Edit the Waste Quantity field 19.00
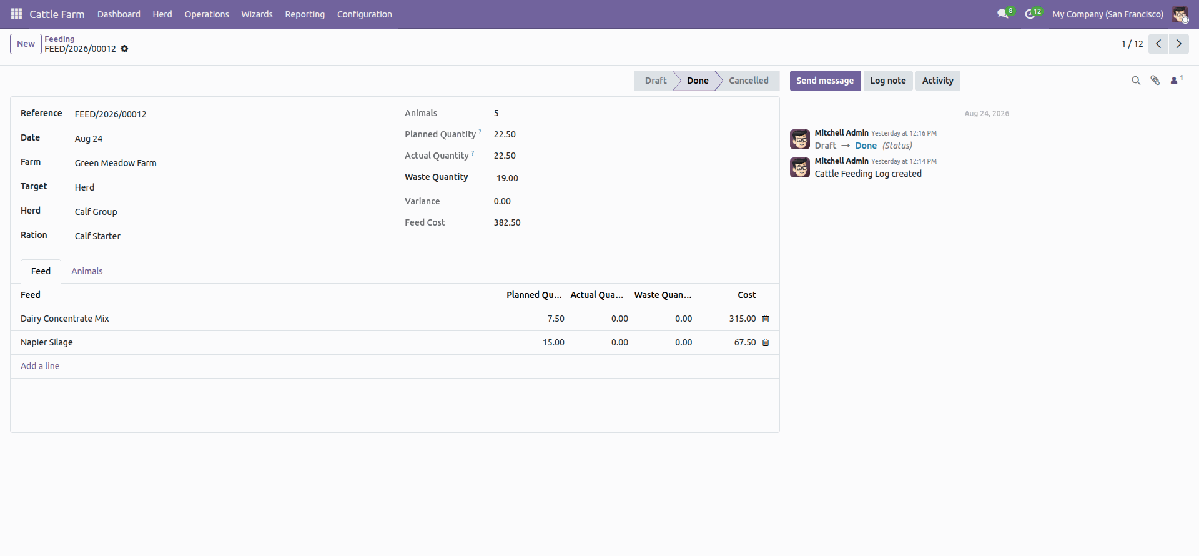 632,177
